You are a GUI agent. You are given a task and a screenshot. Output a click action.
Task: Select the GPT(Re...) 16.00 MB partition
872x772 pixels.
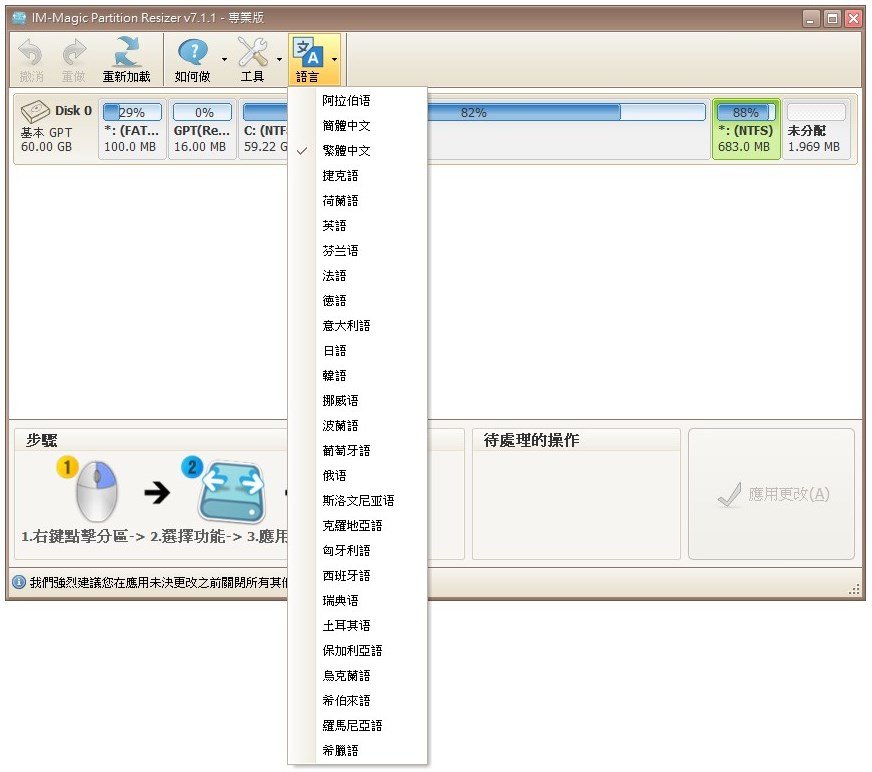click(202, 129)
